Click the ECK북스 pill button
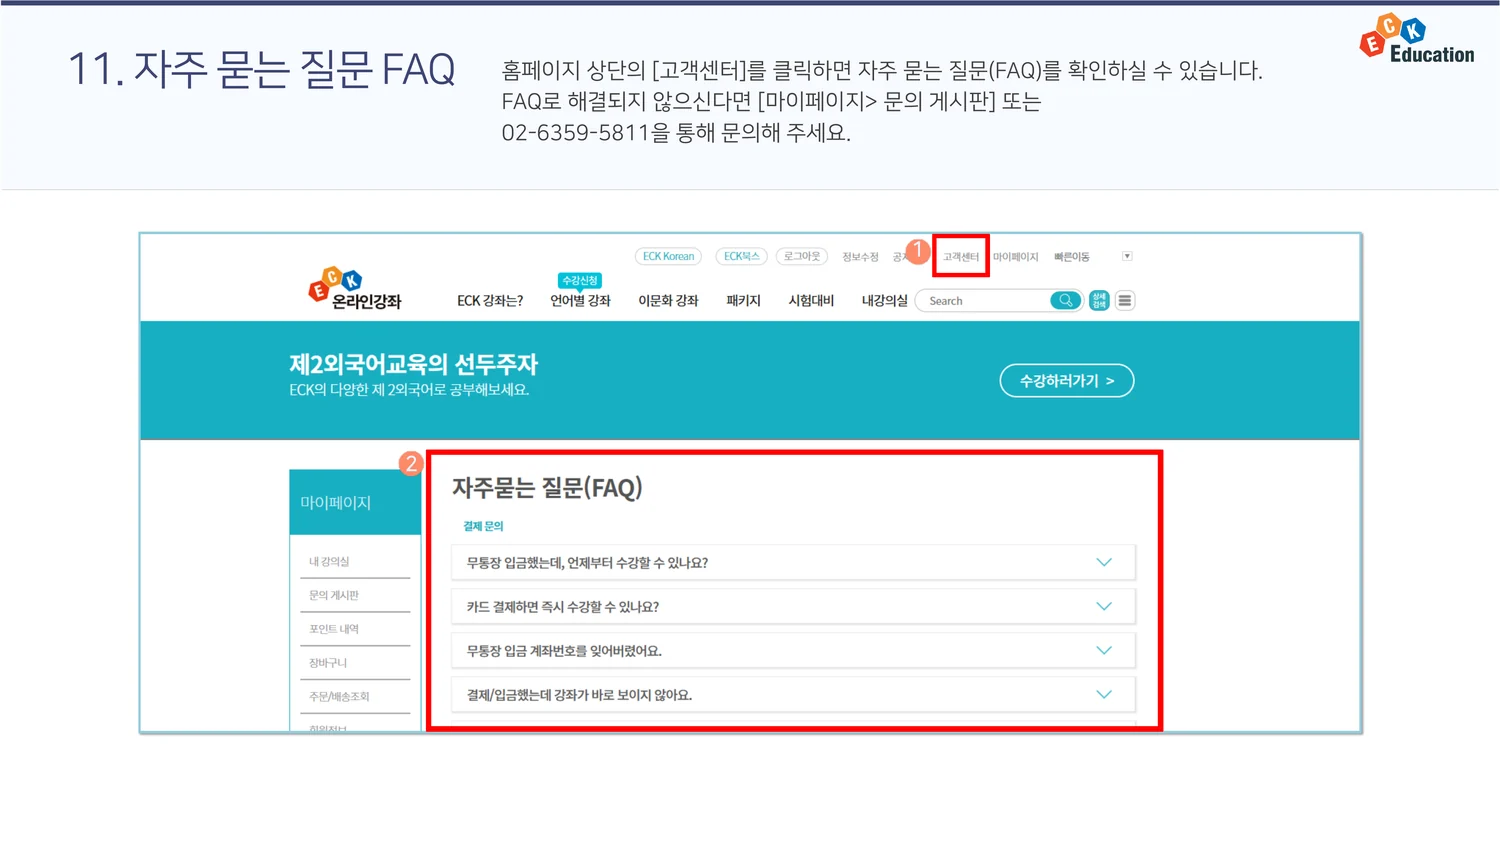The image size is (1500, 844). tap(742, 256)
